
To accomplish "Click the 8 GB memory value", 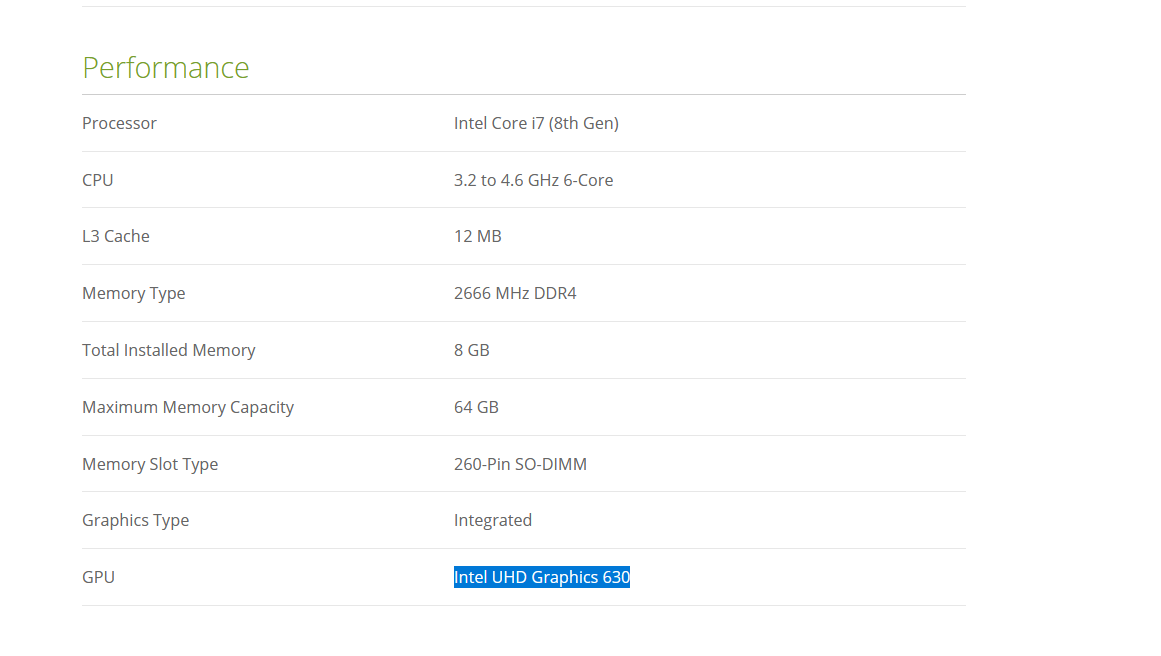I will click(472, 350).
